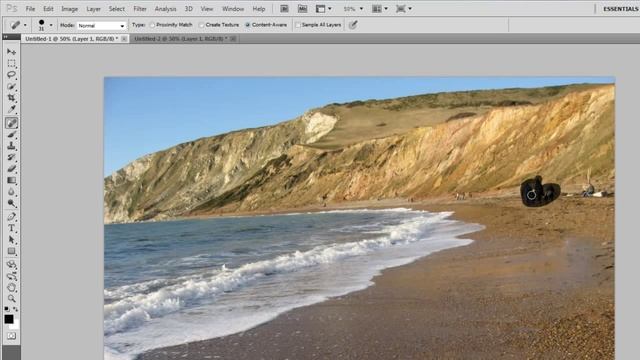Enable the Sample All Layers checkbox
This screenshot has height=360, width=640.
coord(298,25)
